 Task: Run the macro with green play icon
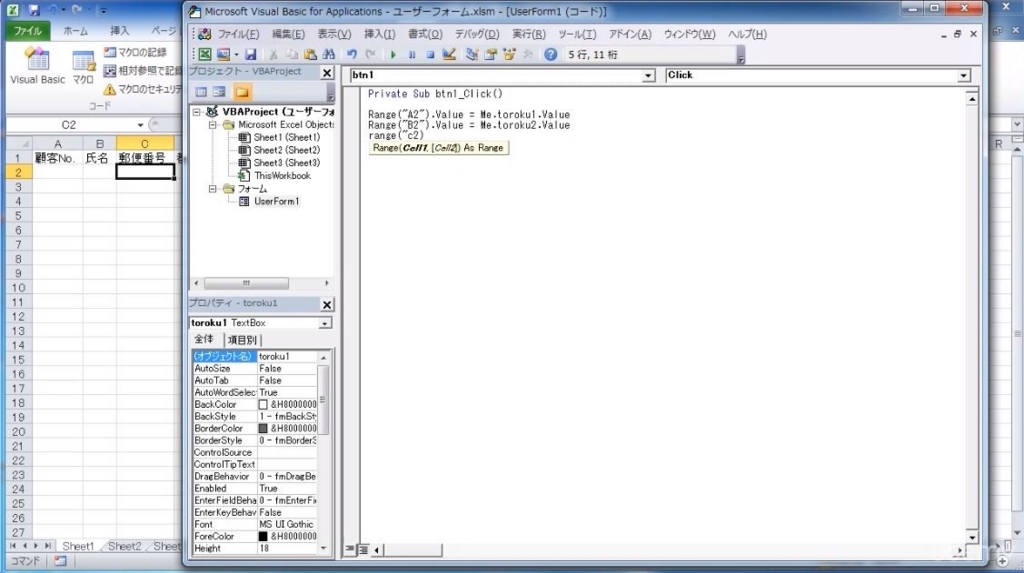tap(393, 54)
